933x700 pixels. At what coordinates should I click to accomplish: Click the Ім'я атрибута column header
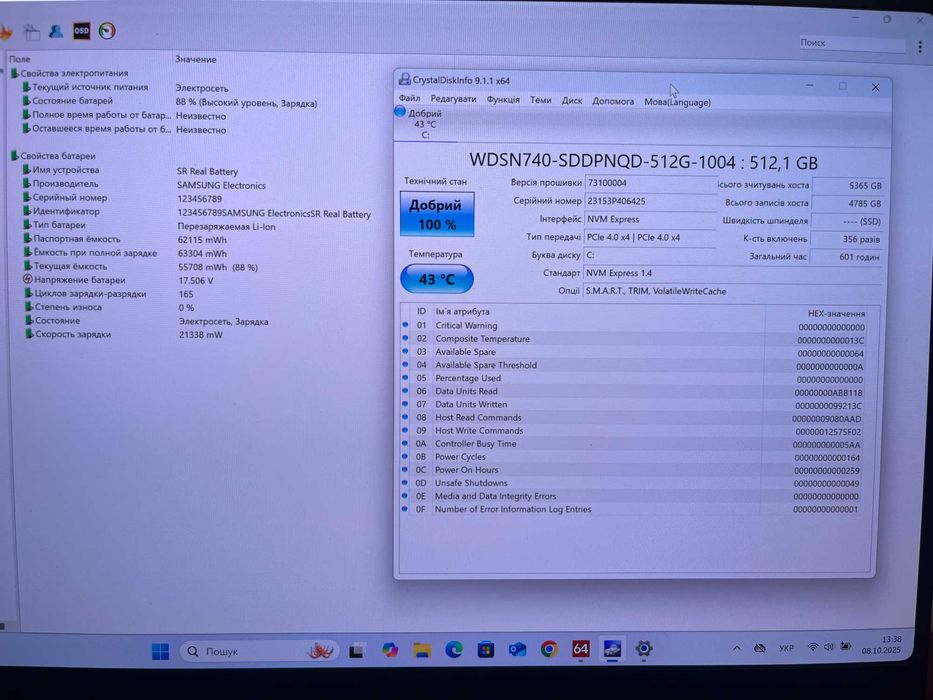[x=462, y=311]
